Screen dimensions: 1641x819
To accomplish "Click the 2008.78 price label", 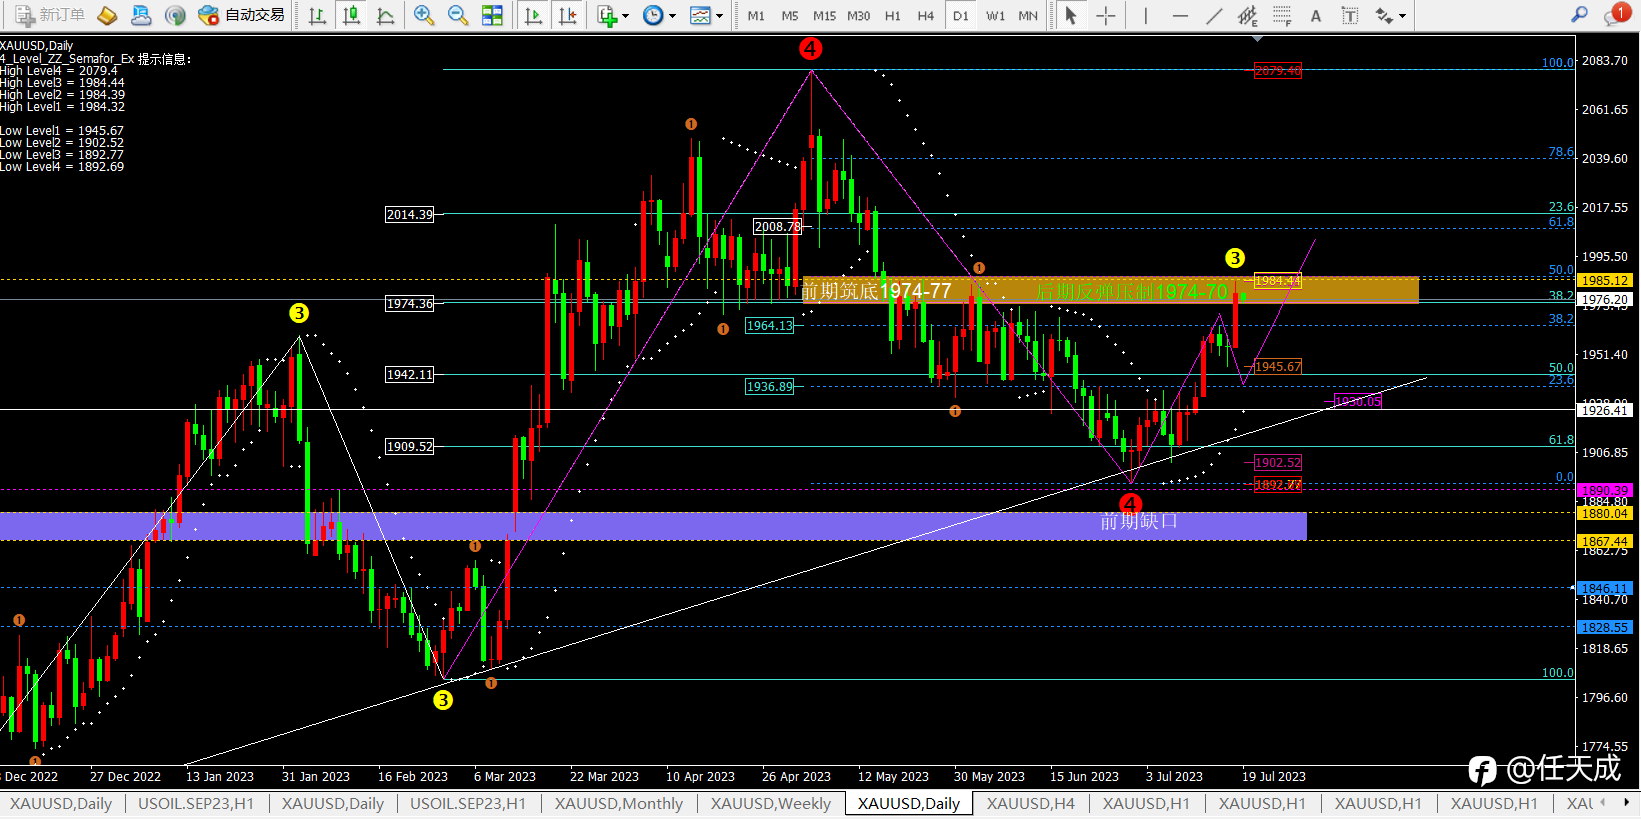I will point(778,226).
